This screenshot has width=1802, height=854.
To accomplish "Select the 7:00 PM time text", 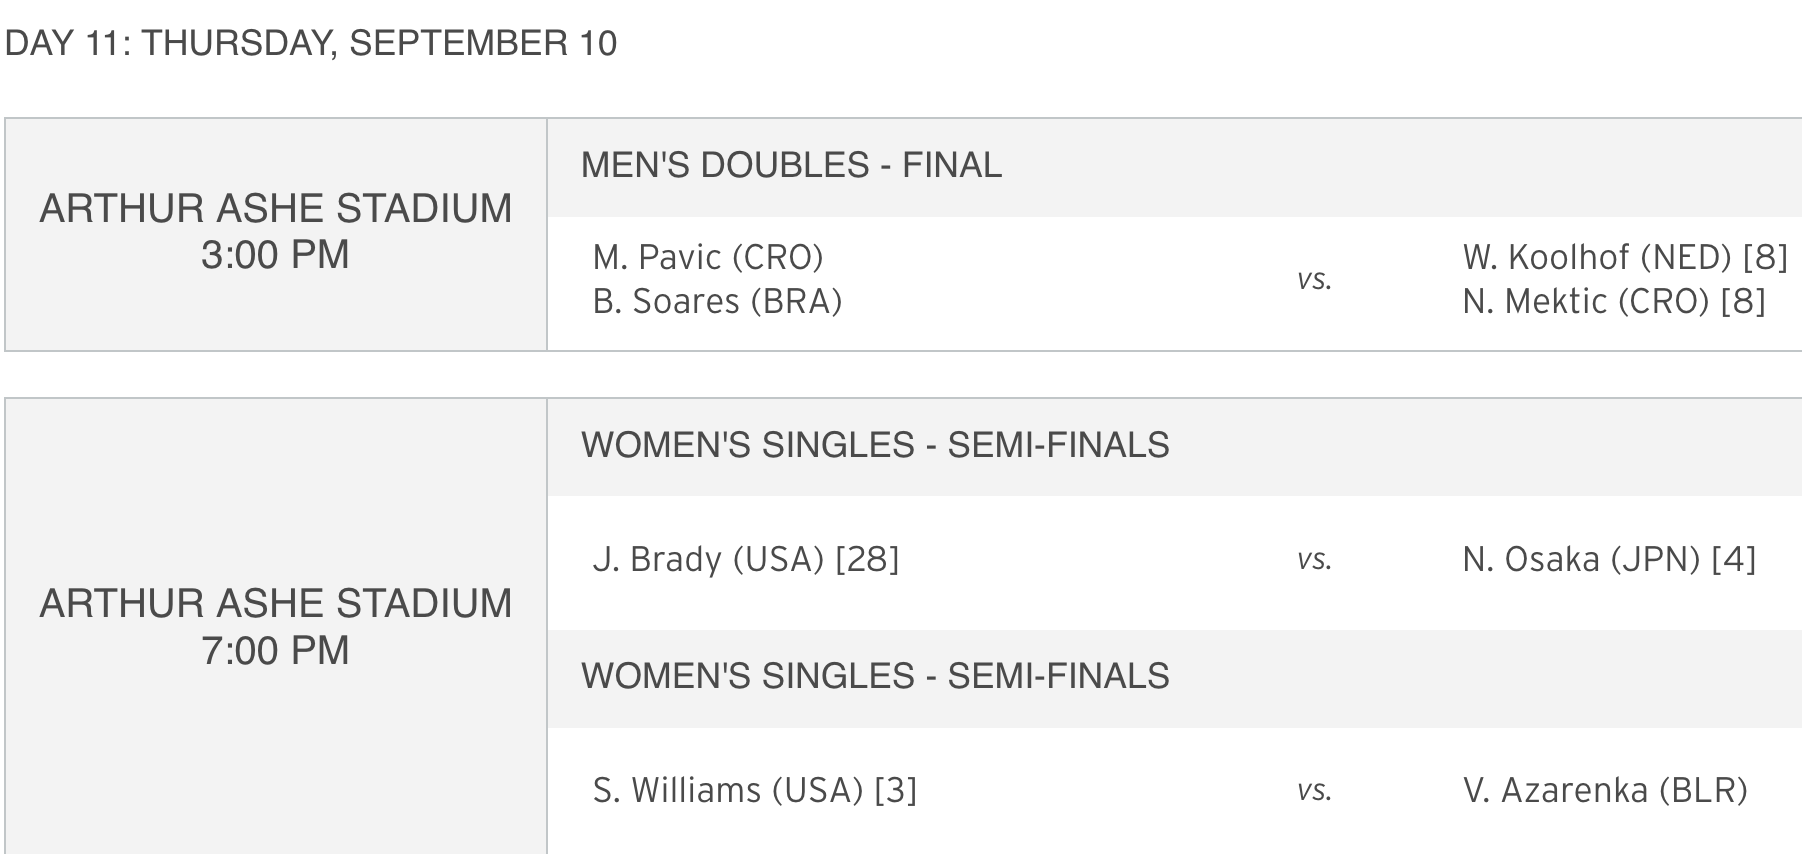I will tap(275, 651).
